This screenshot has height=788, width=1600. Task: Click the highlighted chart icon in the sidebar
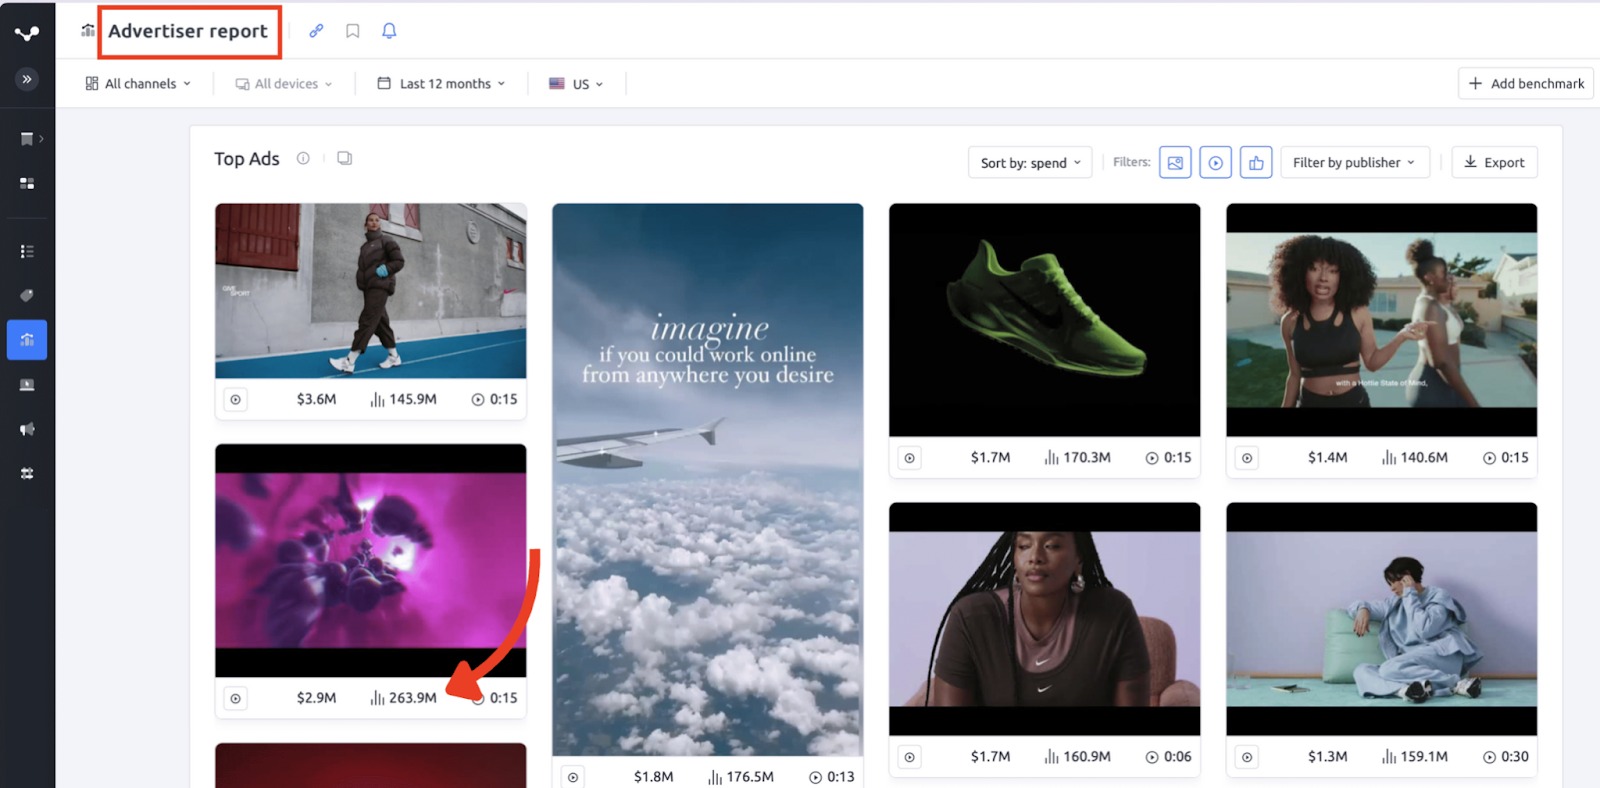(x=27, y=340)
